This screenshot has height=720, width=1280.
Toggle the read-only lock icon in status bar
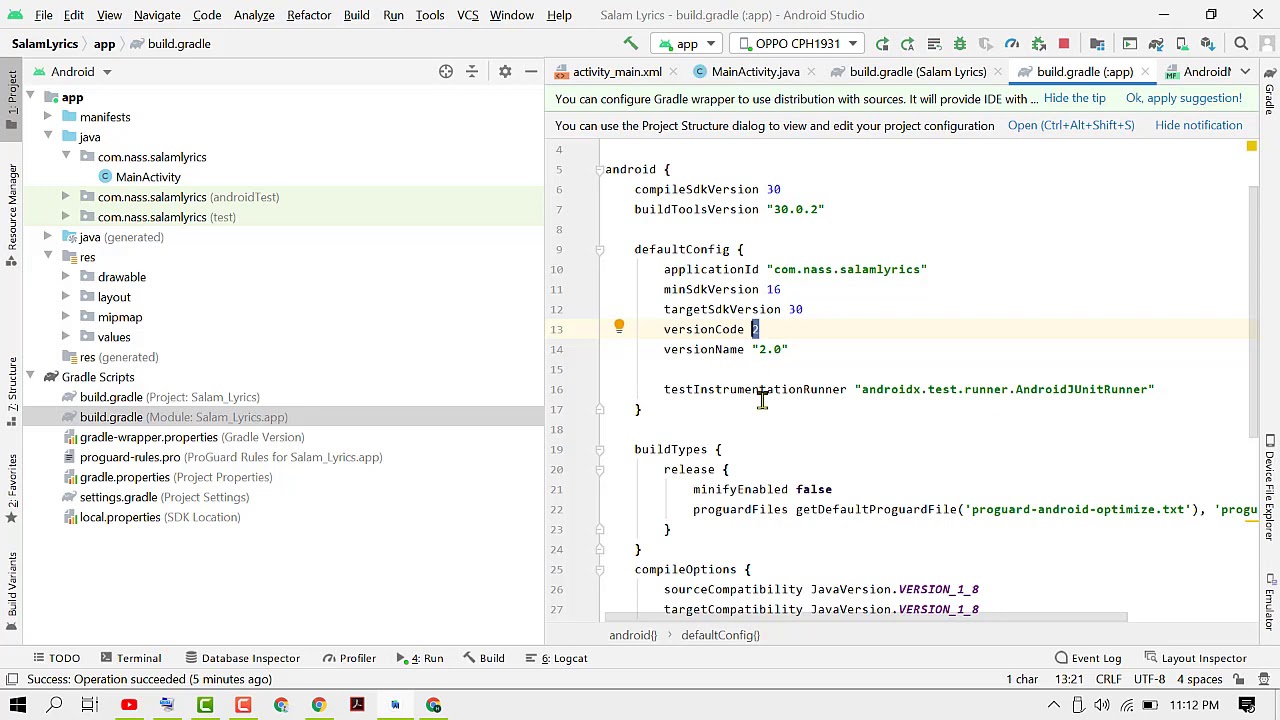[x=1238, y=679]
